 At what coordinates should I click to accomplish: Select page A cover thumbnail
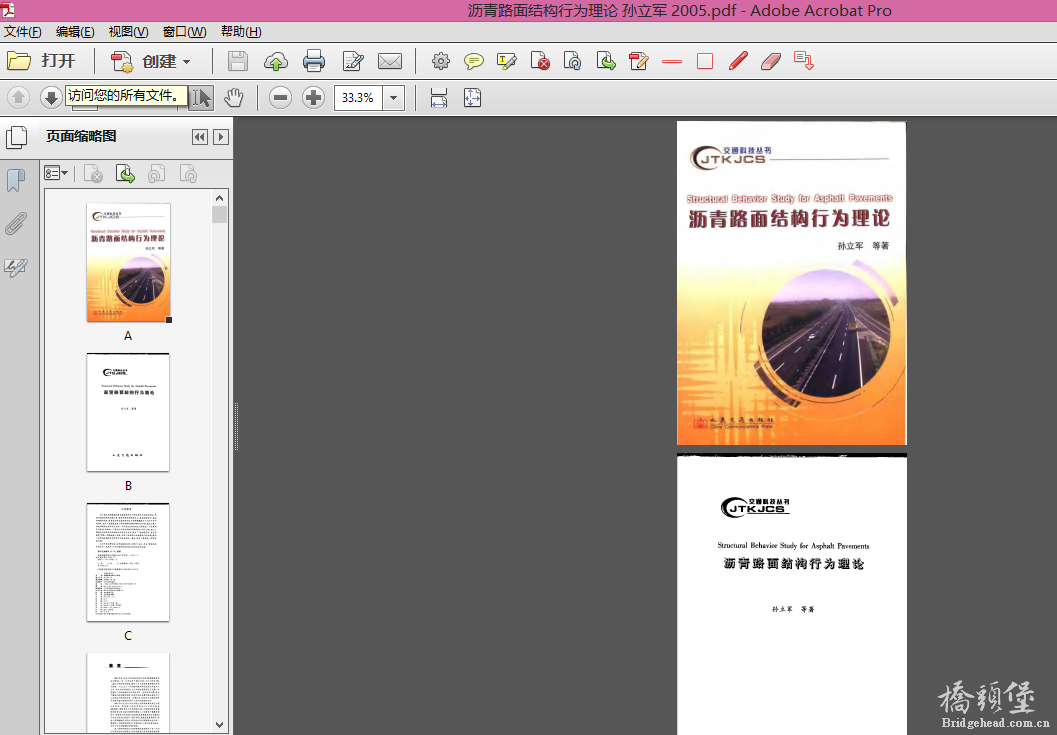coord(129,262)
